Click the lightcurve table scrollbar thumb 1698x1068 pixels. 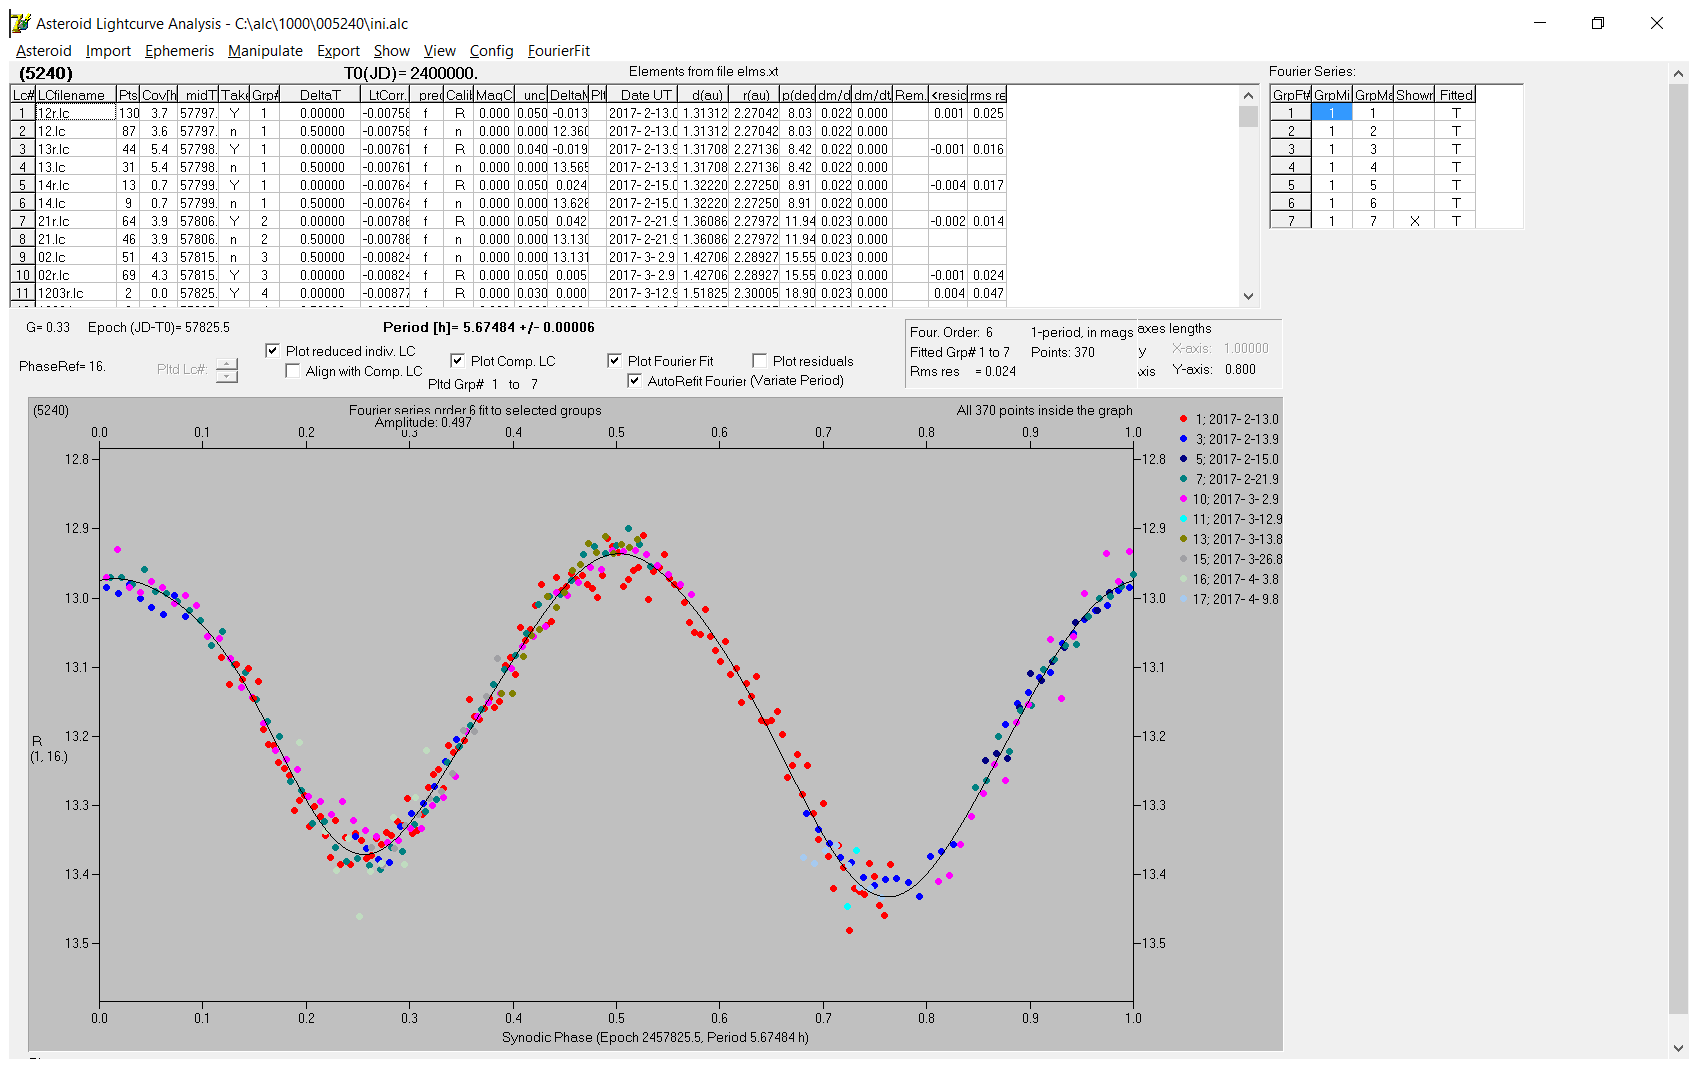coord(1248,117)
